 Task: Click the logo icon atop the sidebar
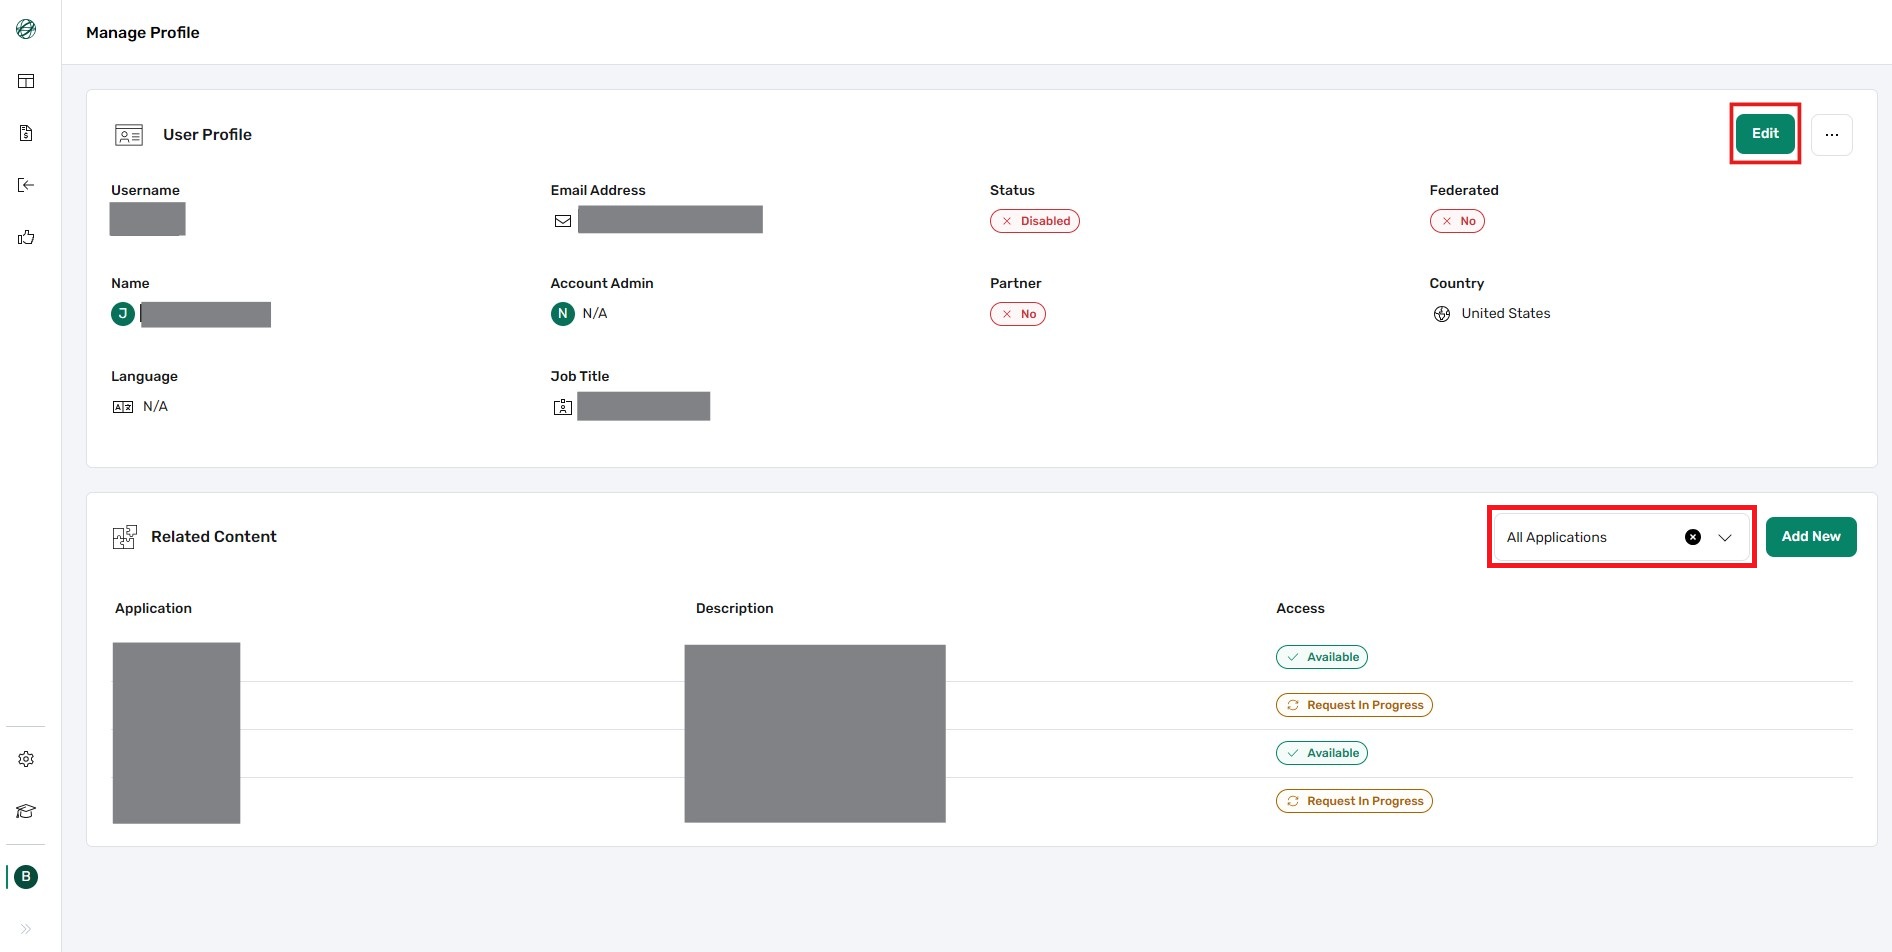(x=26, y=29)
